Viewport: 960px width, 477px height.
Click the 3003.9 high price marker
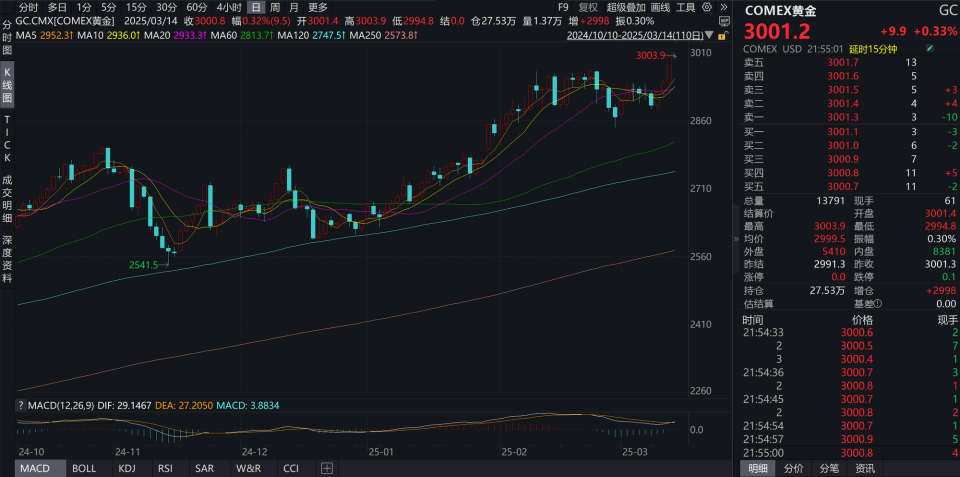[x=650, y=56]
